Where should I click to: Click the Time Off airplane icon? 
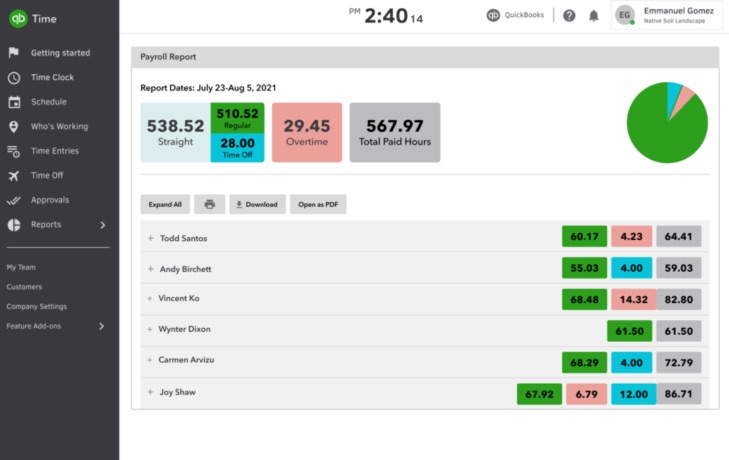13,175
